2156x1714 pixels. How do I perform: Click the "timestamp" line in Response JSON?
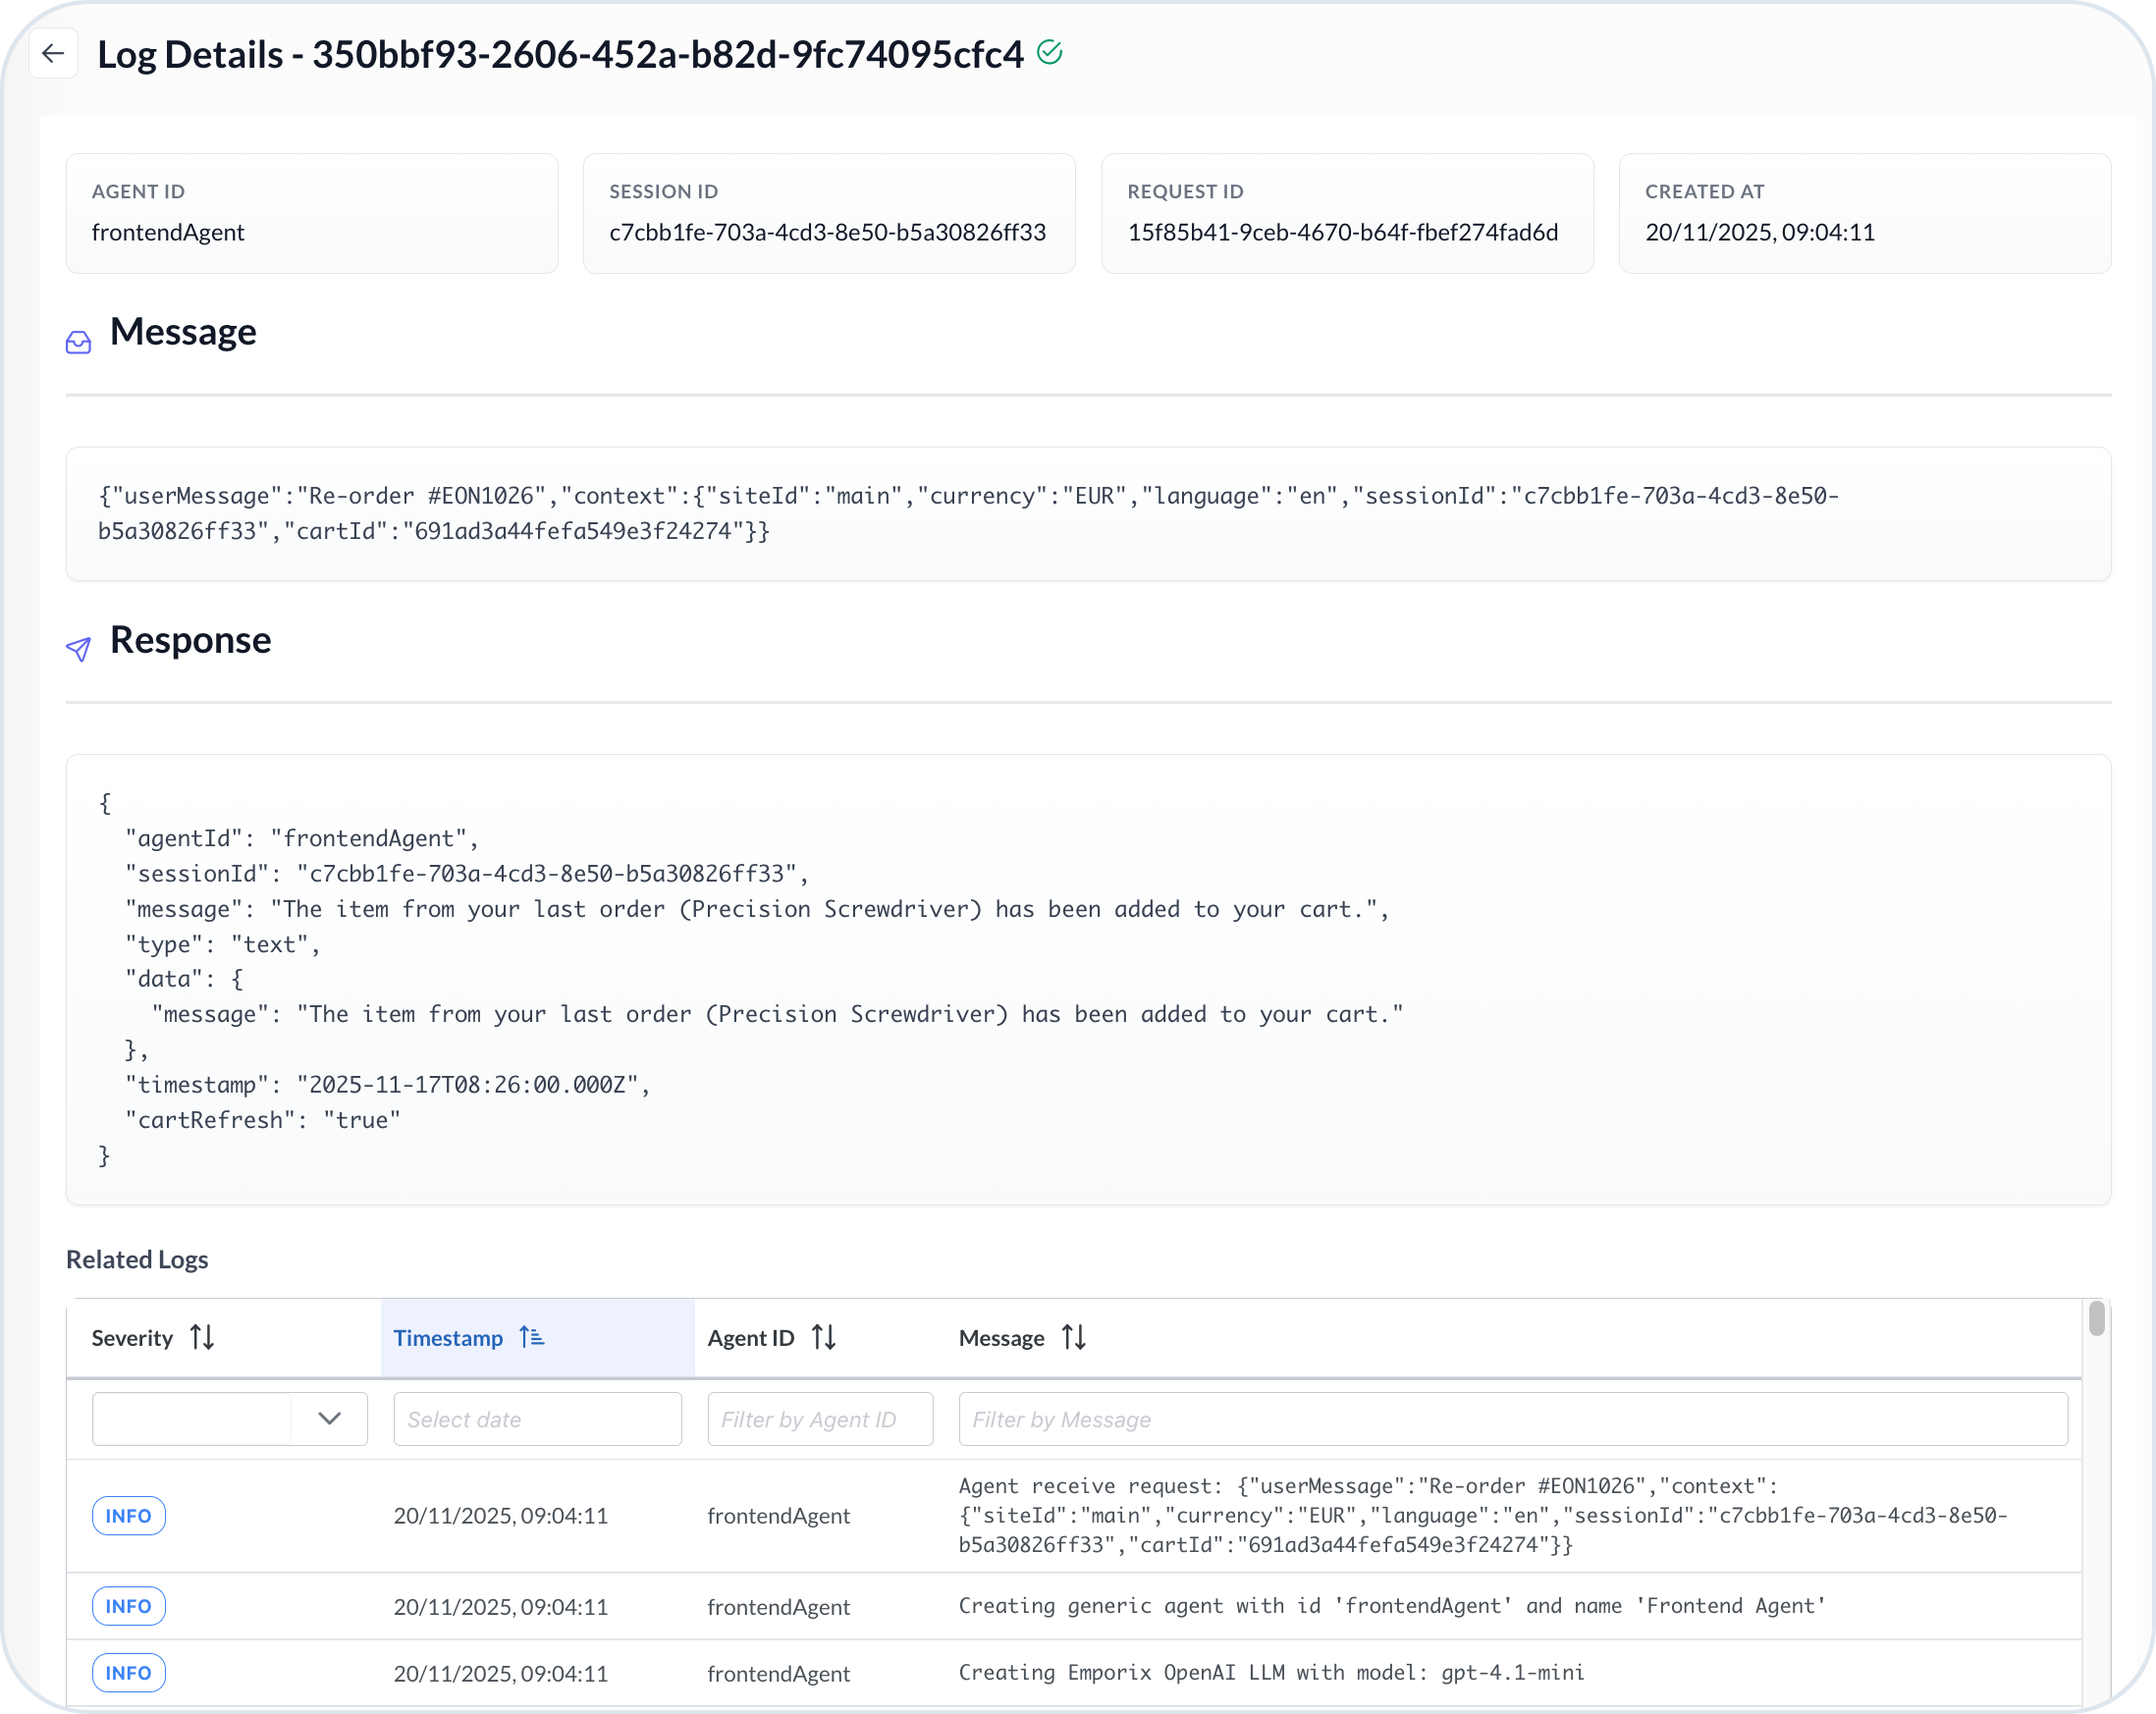click(x=388, y=1084)
